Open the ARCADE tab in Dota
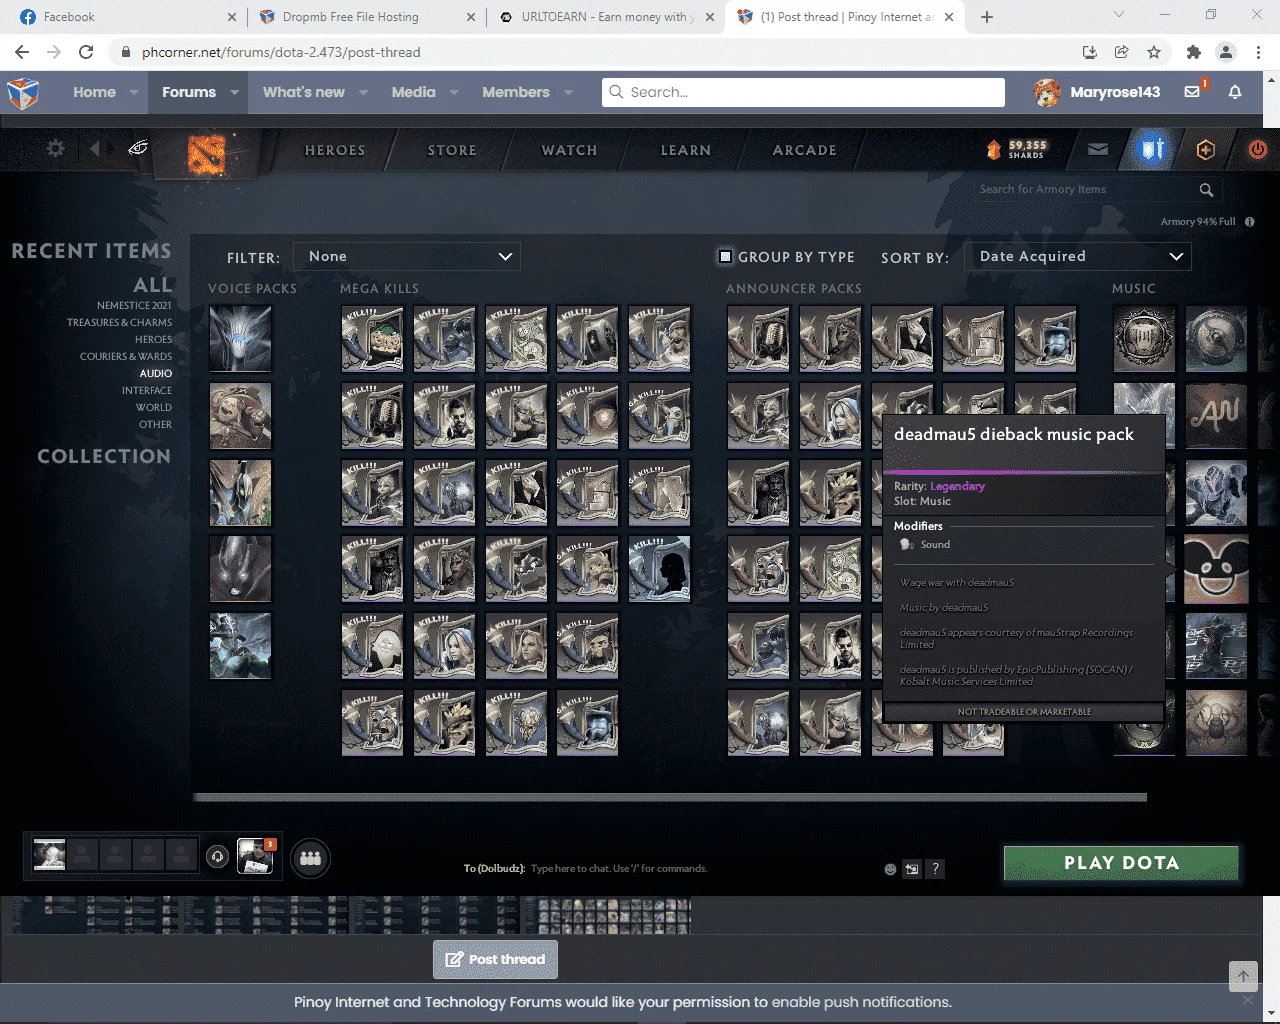The height and width of the screenshot is (1024, 1280). (805, 150)
